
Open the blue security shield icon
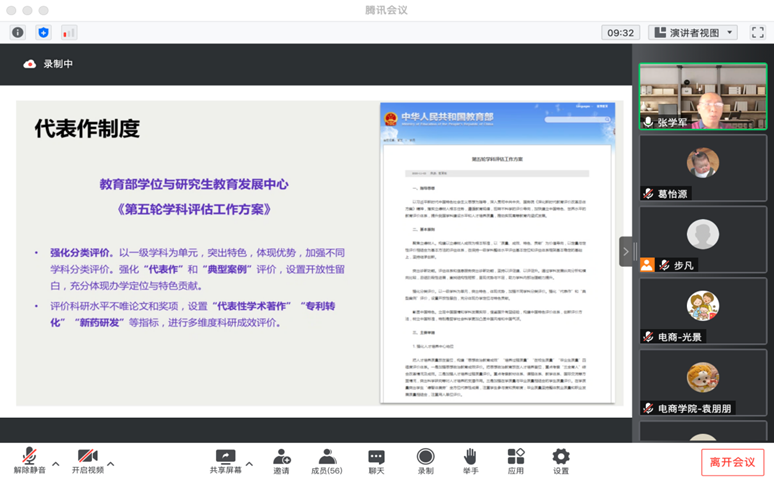43,32
